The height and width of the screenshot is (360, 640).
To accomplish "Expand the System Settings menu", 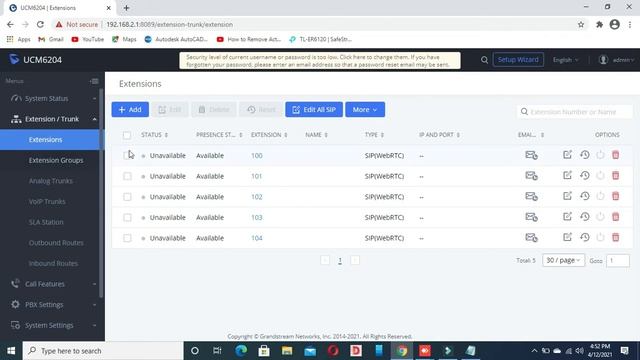I will pyautogui.click(x=52, y=325).
